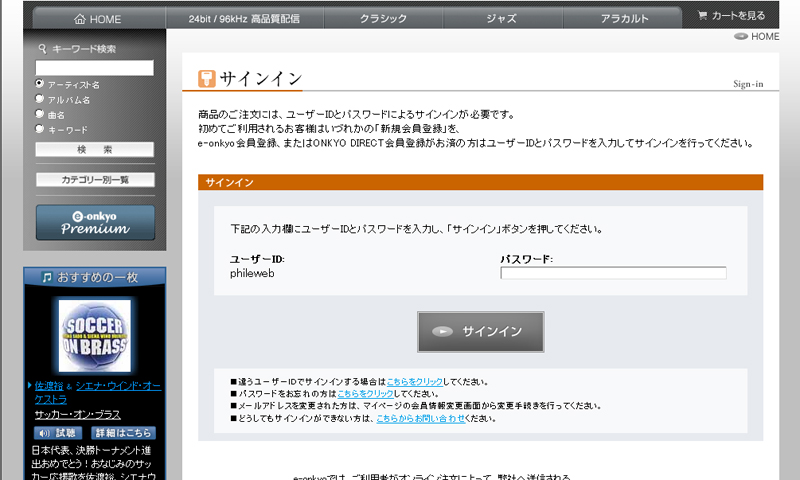Click link to sign in with different user ID
This screenshot has width=800, height=480.
point(415,382)
